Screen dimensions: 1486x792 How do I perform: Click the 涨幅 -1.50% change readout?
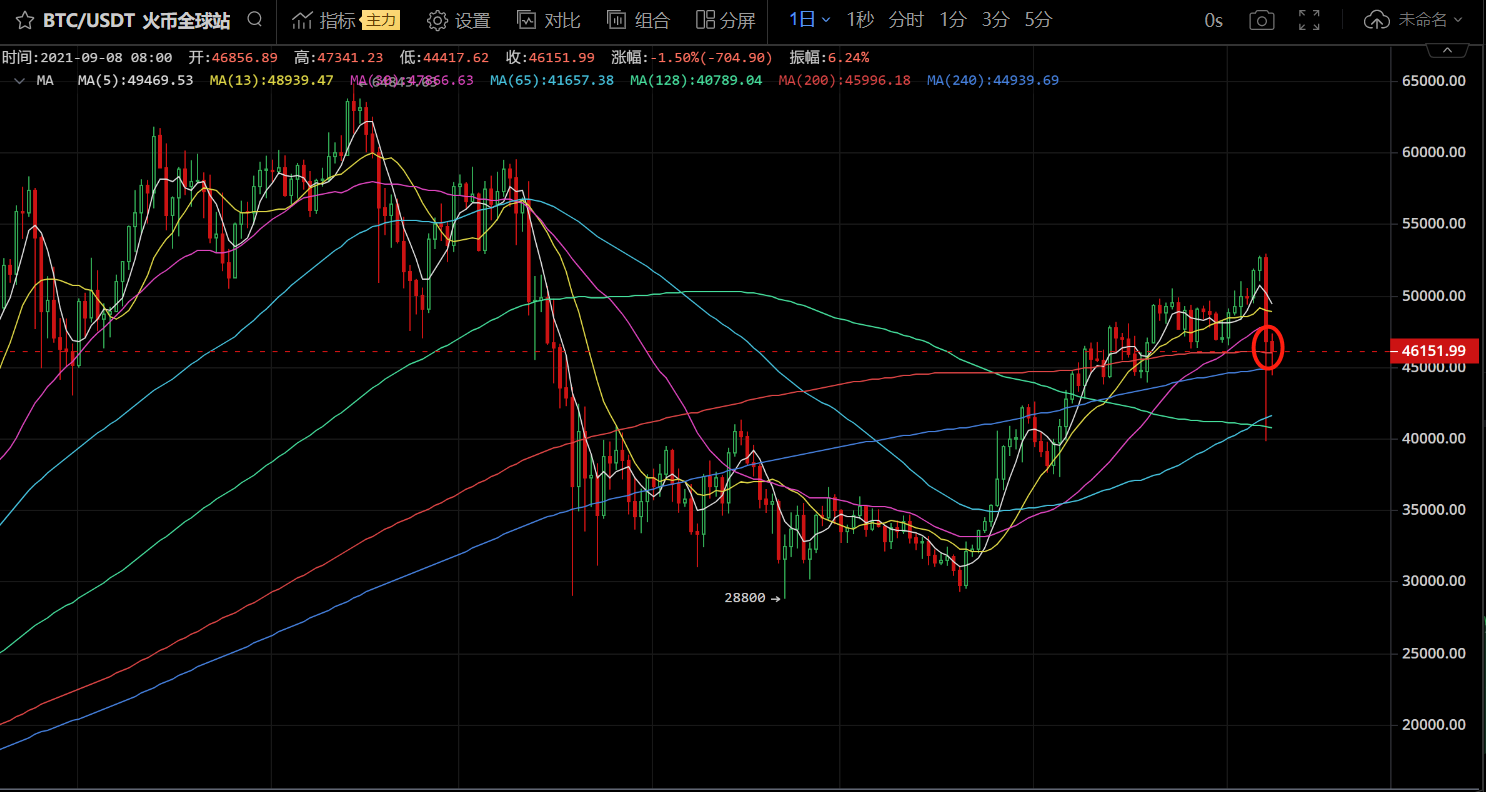point(692,58)
